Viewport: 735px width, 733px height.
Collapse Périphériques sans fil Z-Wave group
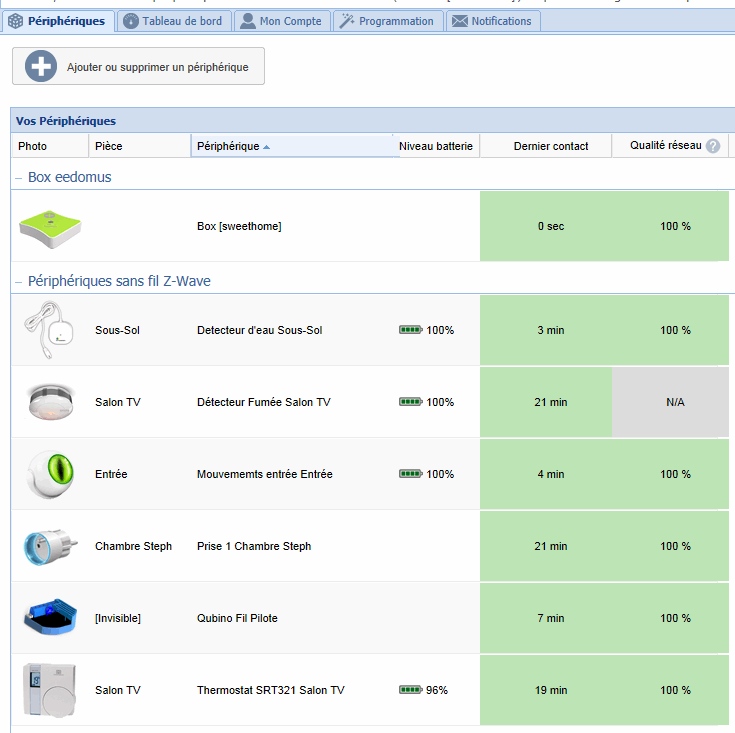tap(19, 282)
